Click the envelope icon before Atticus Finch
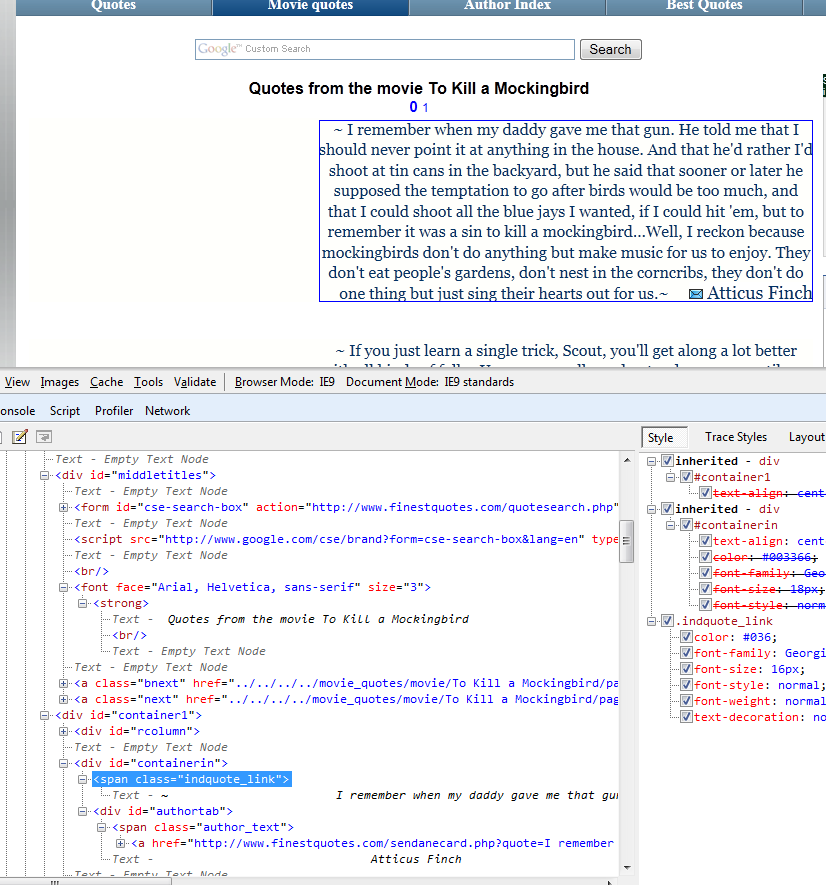Image resolution: width=826 pixels, height=885 pixels. (696, 294)
